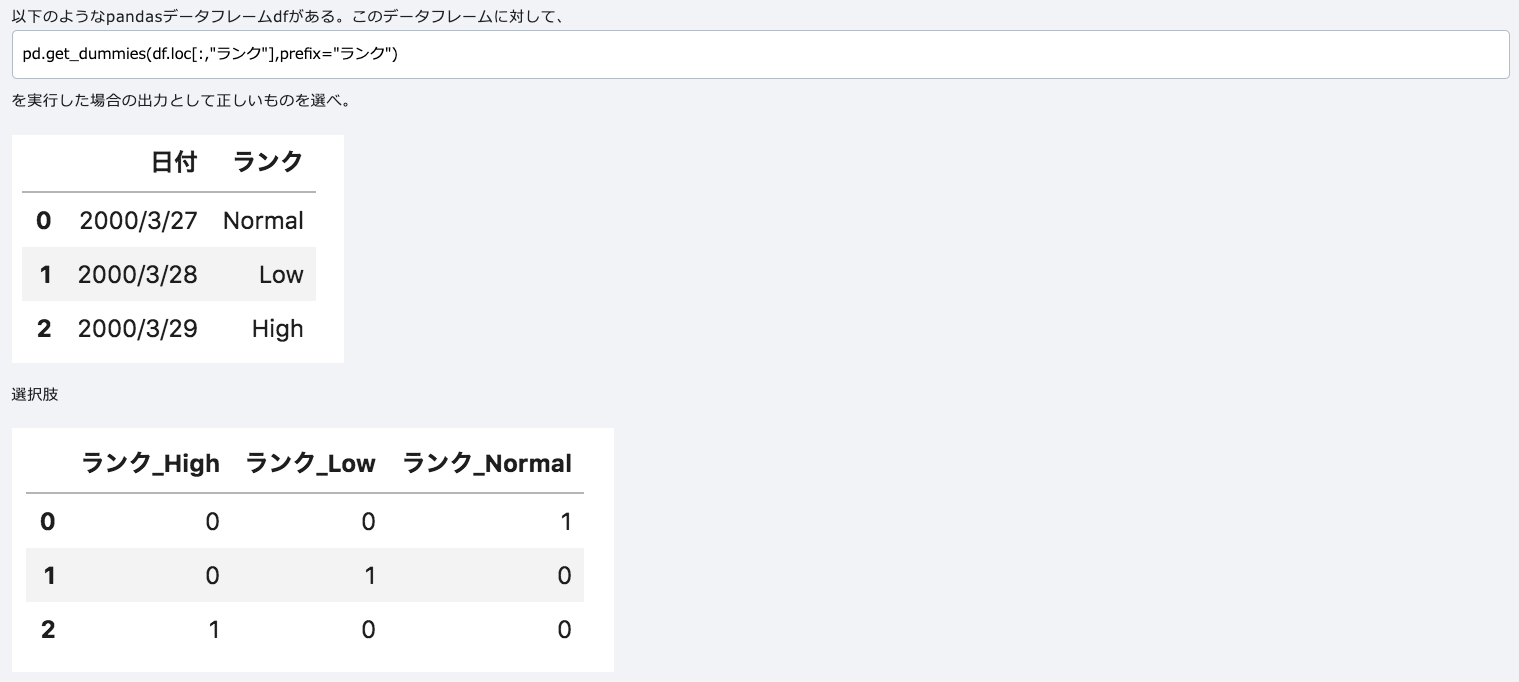Click the 日付 column header
Image resolution: width=1519 pixels, height=682 pixels.
click(x=174, y=162)
